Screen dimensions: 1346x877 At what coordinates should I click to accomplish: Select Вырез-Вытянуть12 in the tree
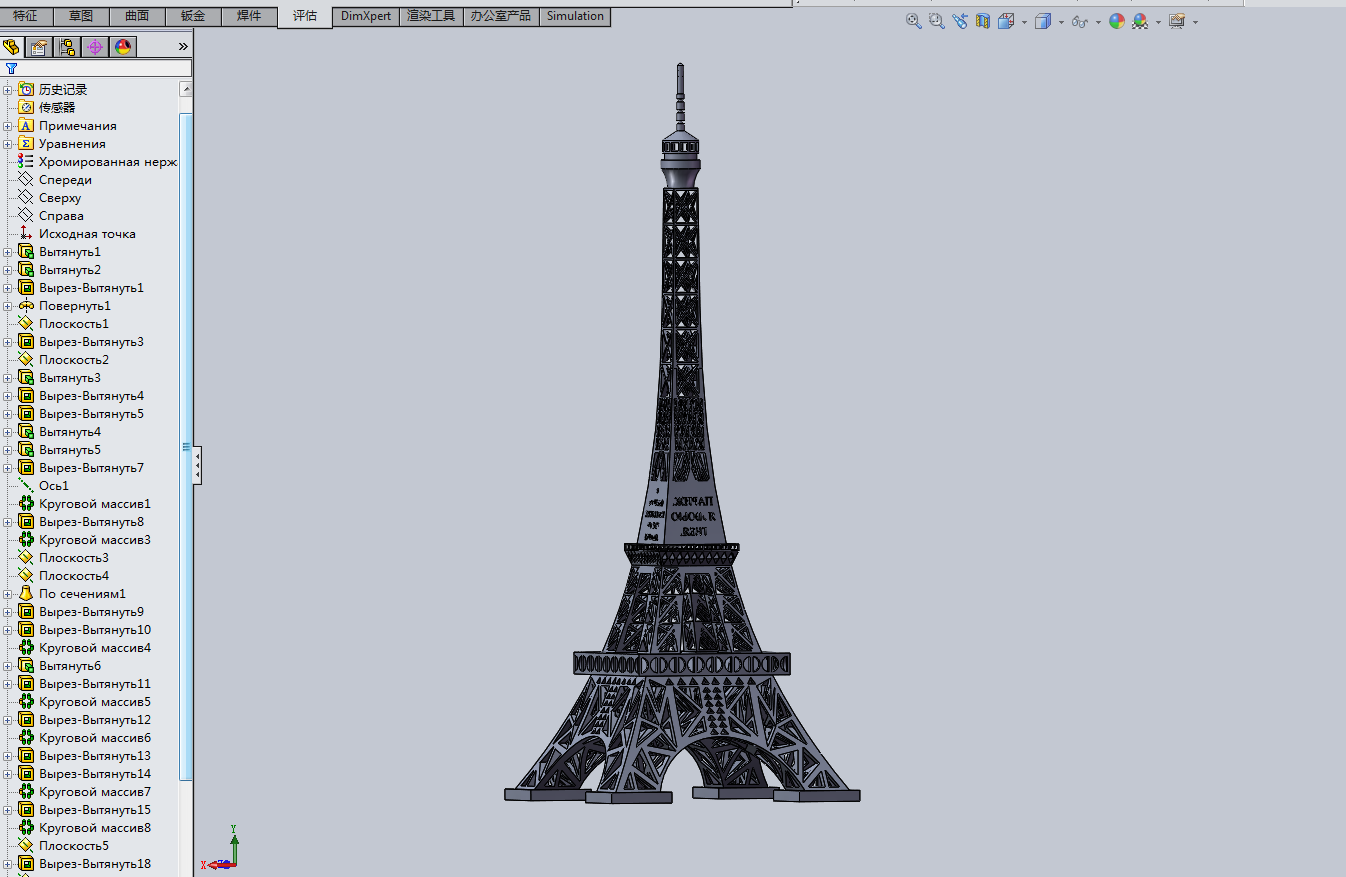point(95,720)
